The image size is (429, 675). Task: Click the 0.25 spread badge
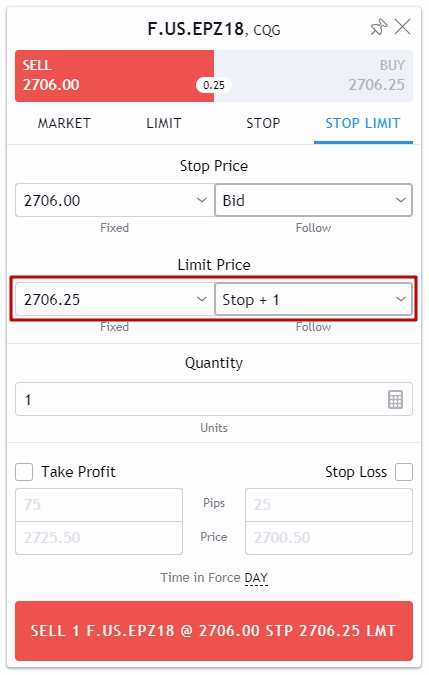click(x=214, y=85)
